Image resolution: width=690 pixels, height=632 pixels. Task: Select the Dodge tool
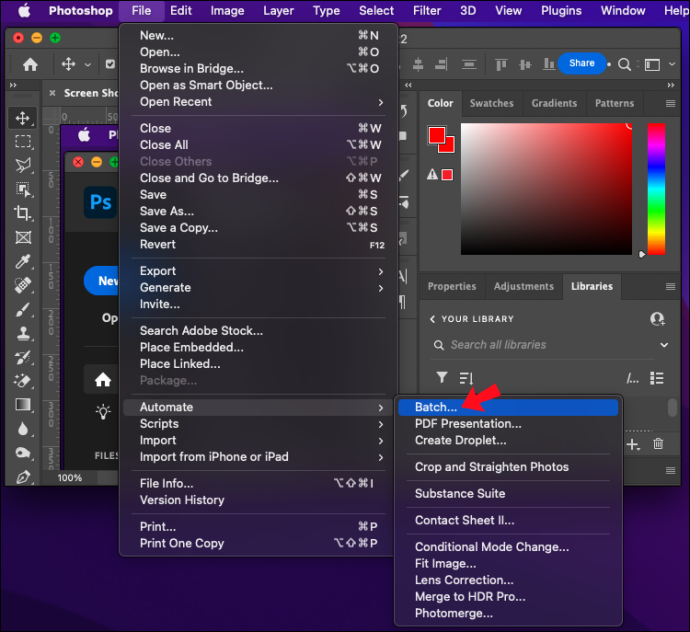(23, 452)
